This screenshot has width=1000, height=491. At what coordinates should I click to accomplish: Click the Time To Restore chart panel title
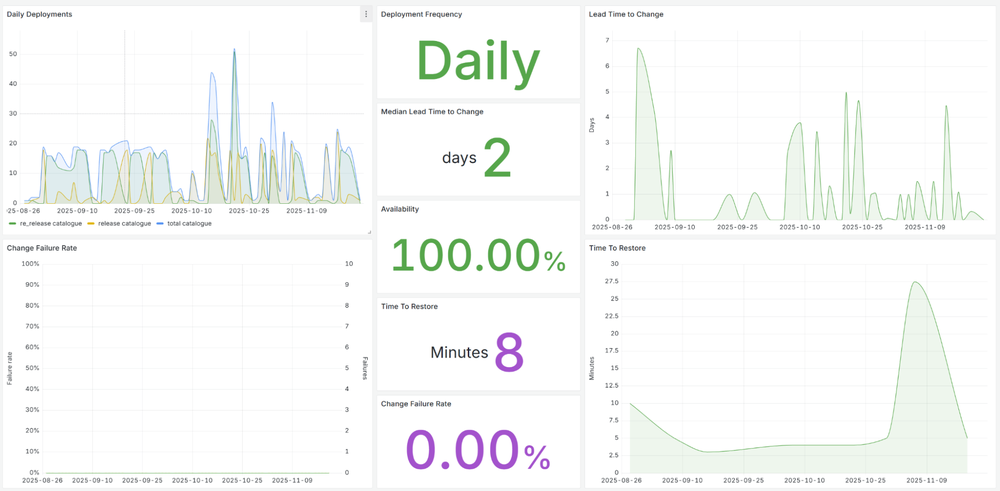617,248
